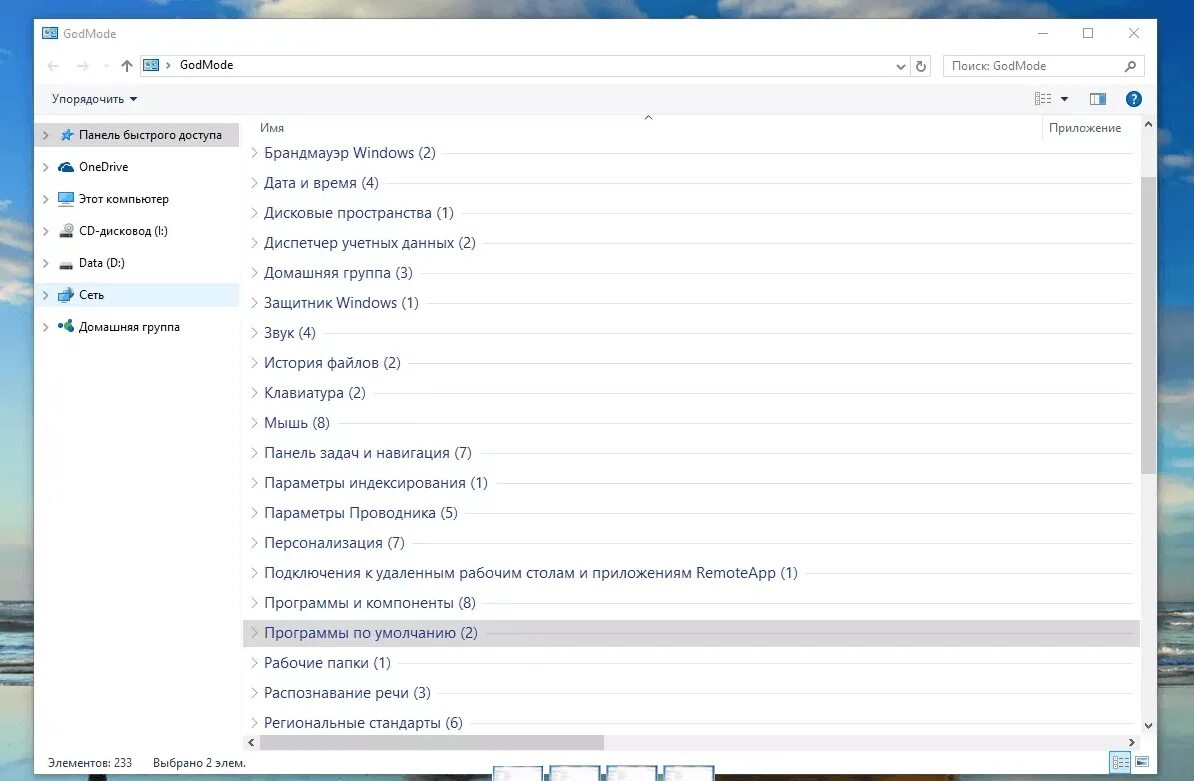Select Защитник Windows (1) group
Image resolution: width=1194 pixels, height=781 pixels.
[341, 303]
